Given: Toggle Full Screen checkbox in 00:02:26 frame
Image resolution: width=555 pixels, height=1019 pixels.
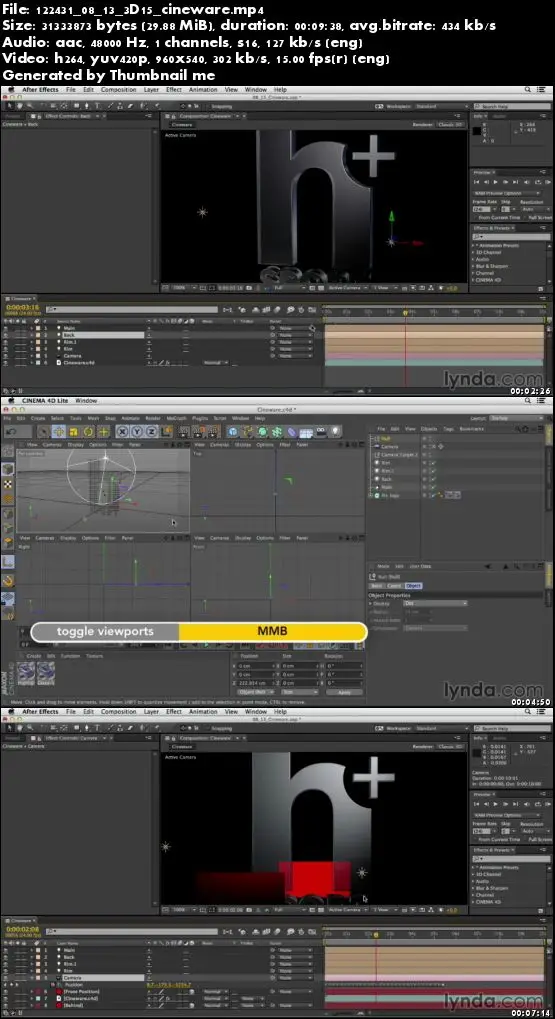Looking at the screenshot, I should (x=525, y=218).
